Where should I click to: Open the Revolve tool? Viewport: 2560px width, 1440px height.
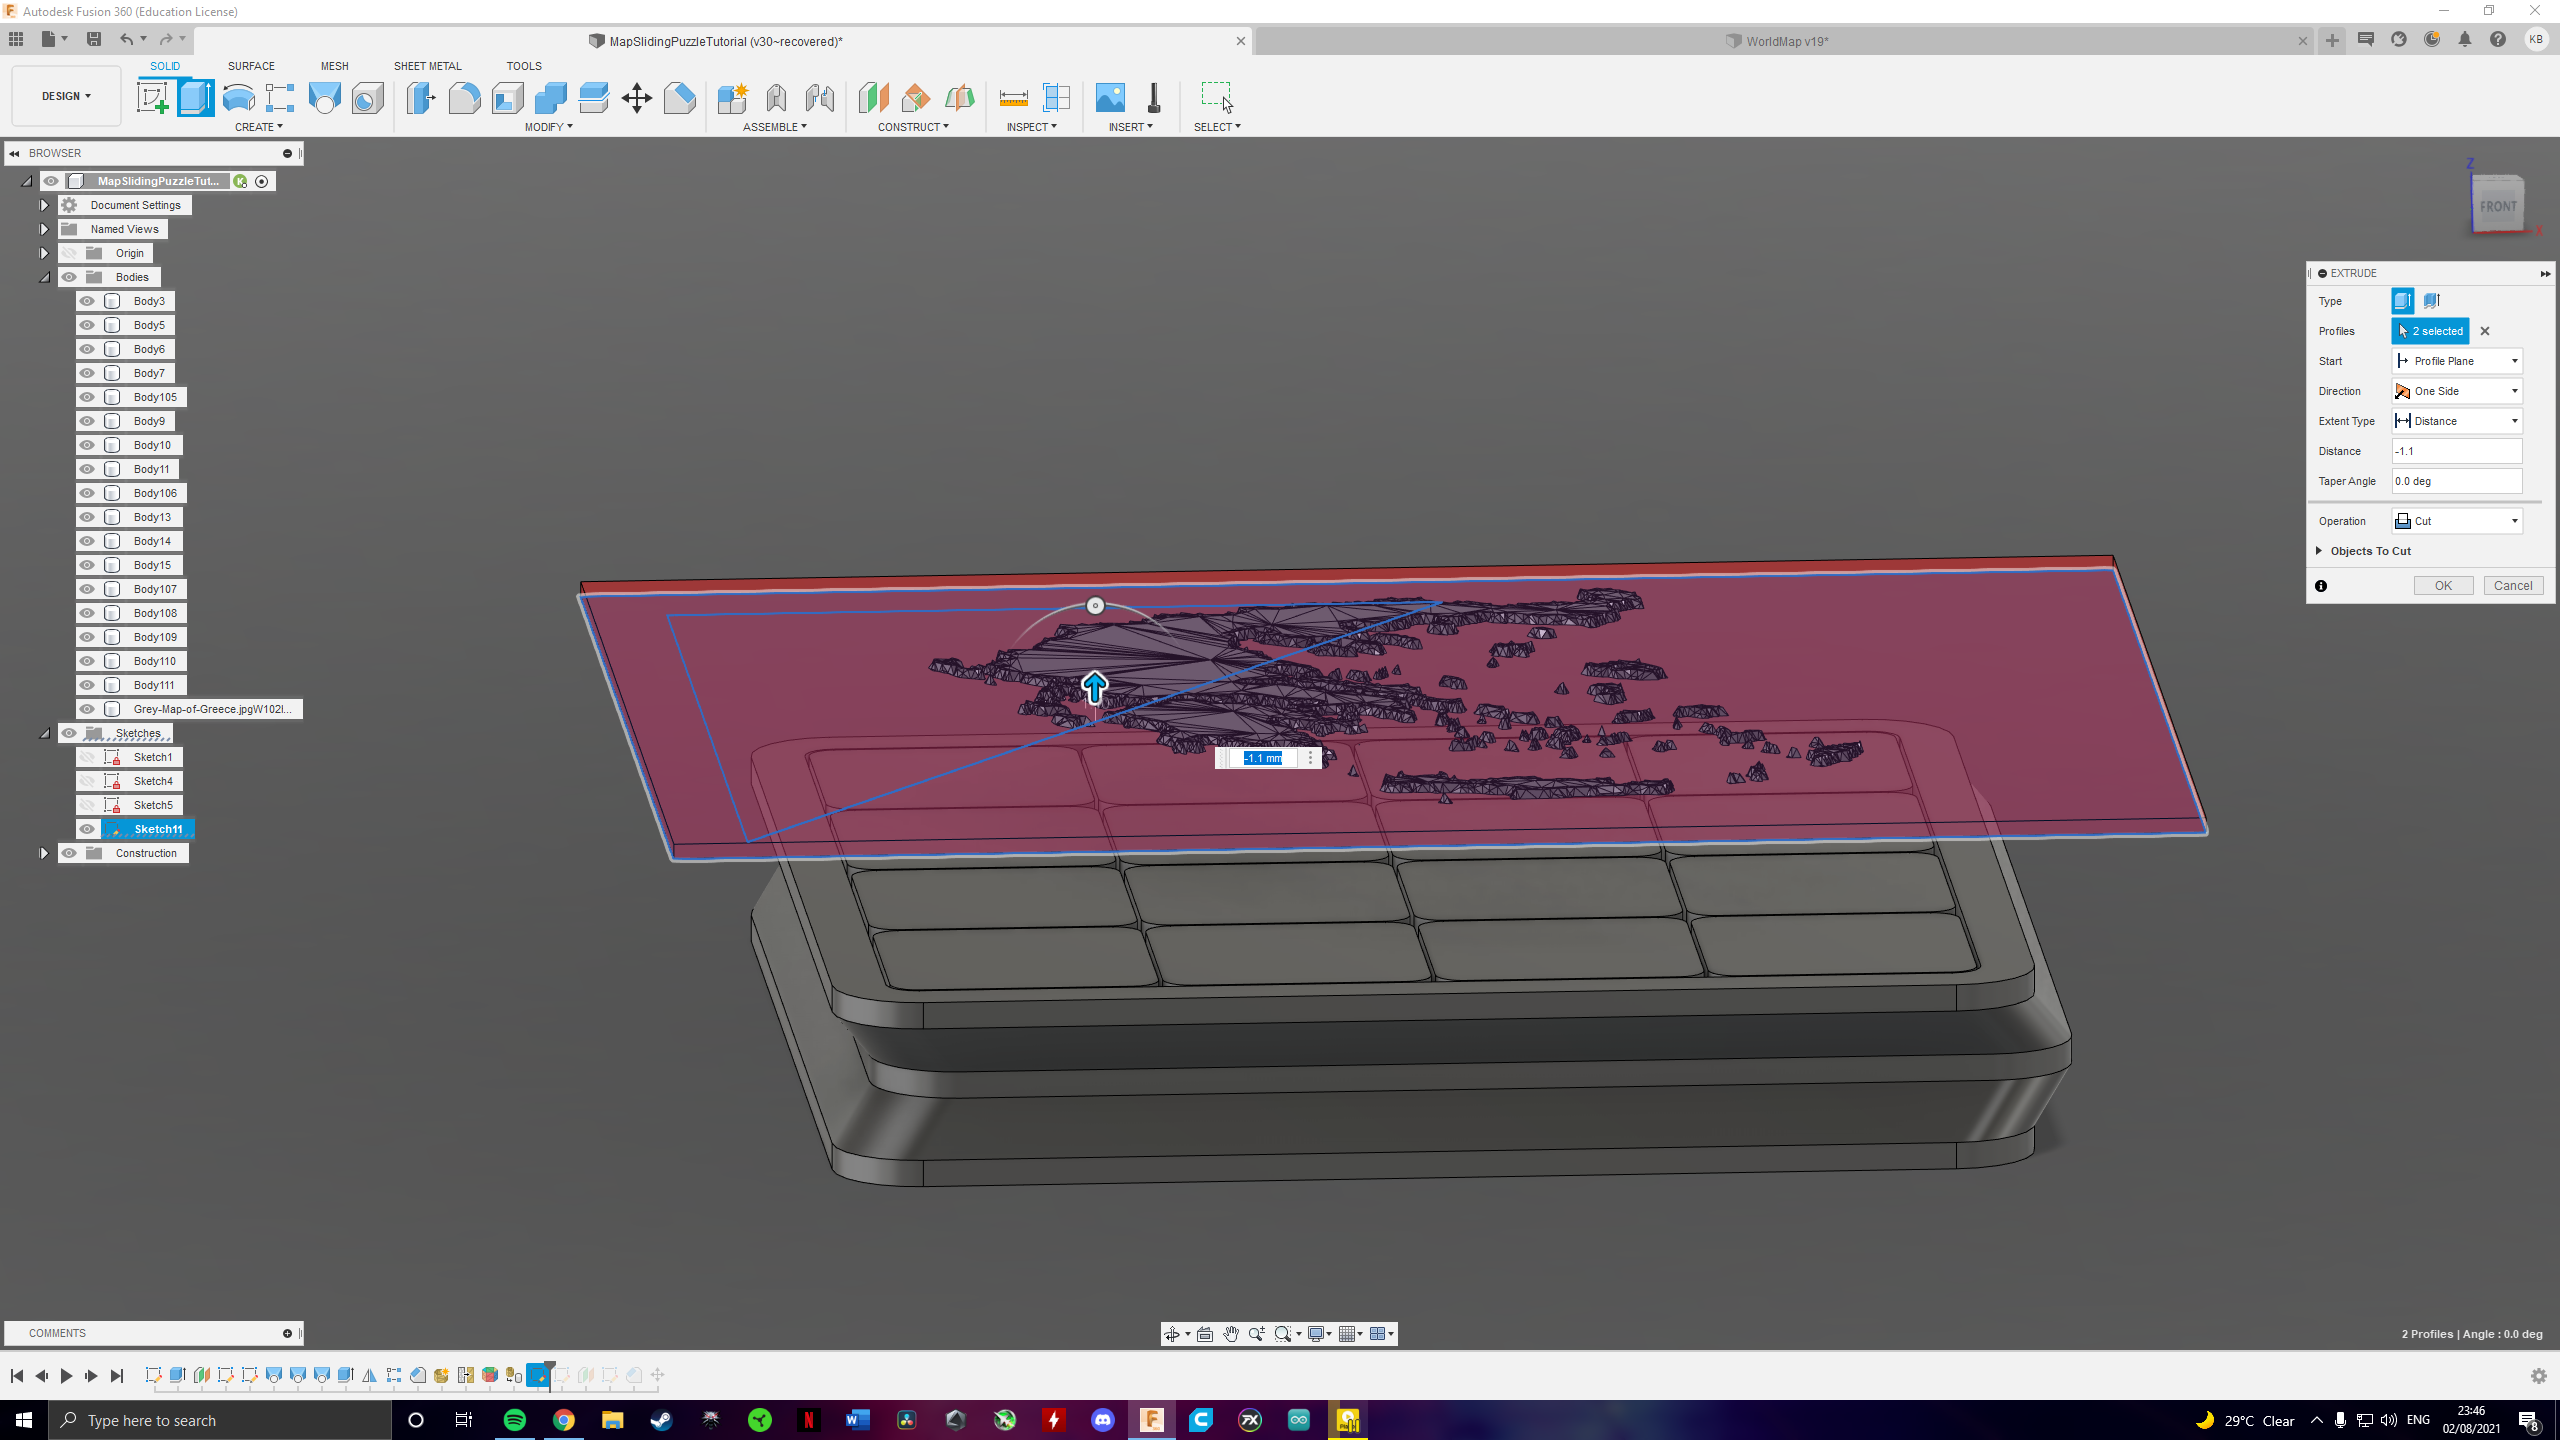237,97
